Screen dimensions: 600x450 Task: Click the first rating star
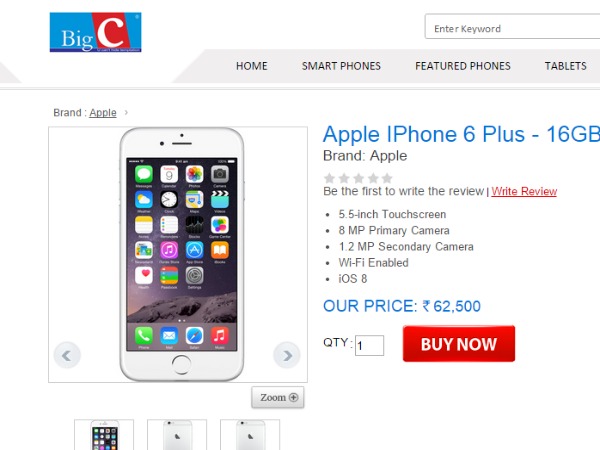pos(329,178)
